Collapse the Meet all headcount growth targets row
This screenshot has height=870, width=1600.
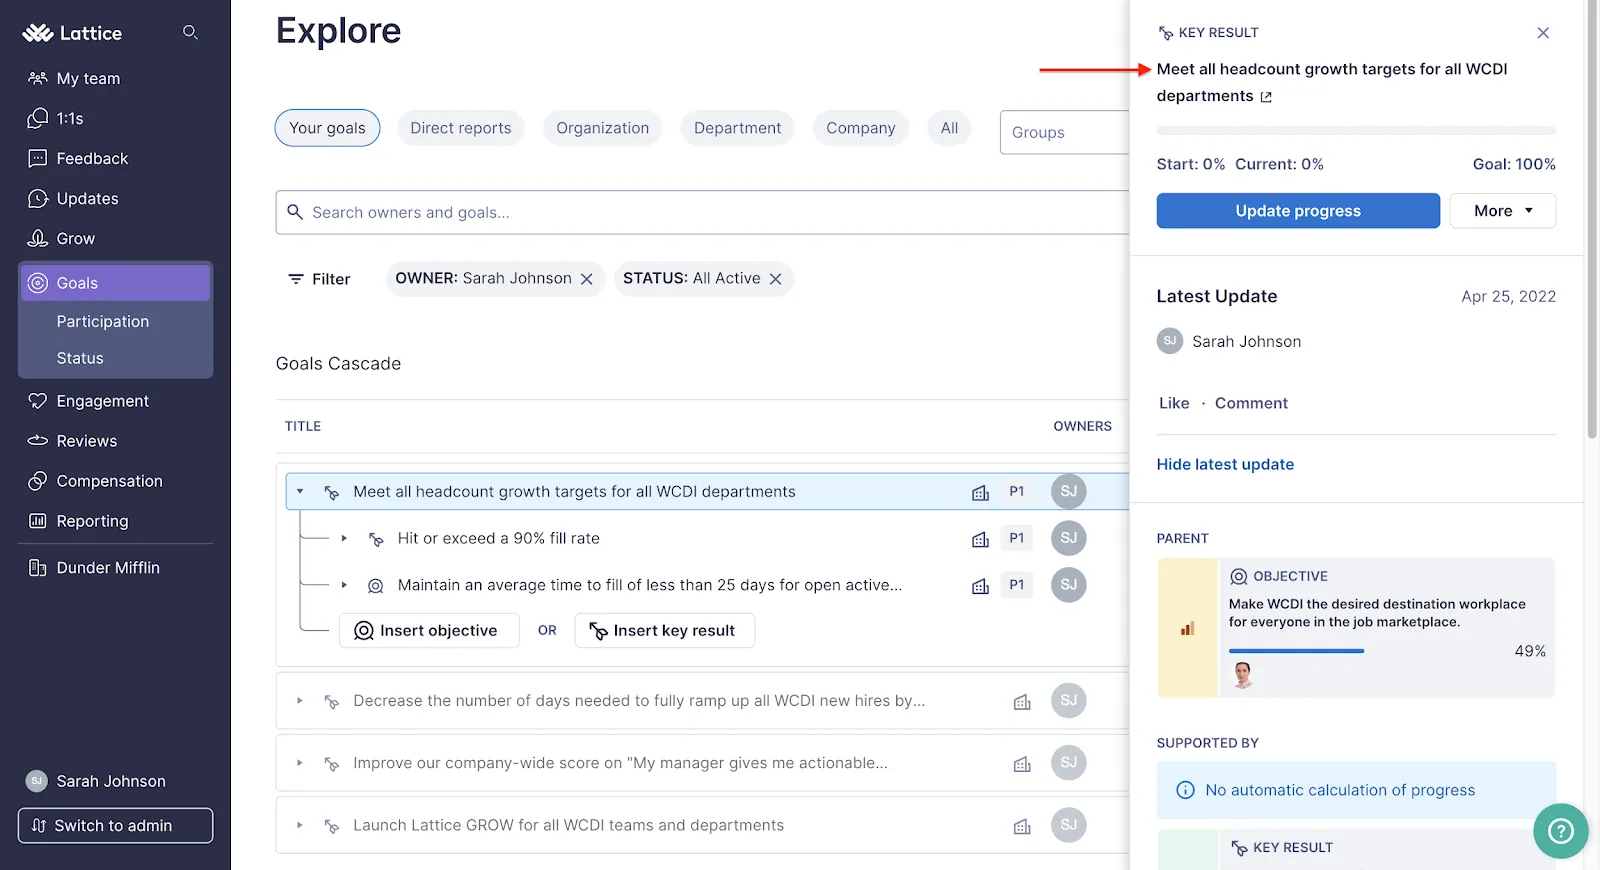(x=300, y=492)
